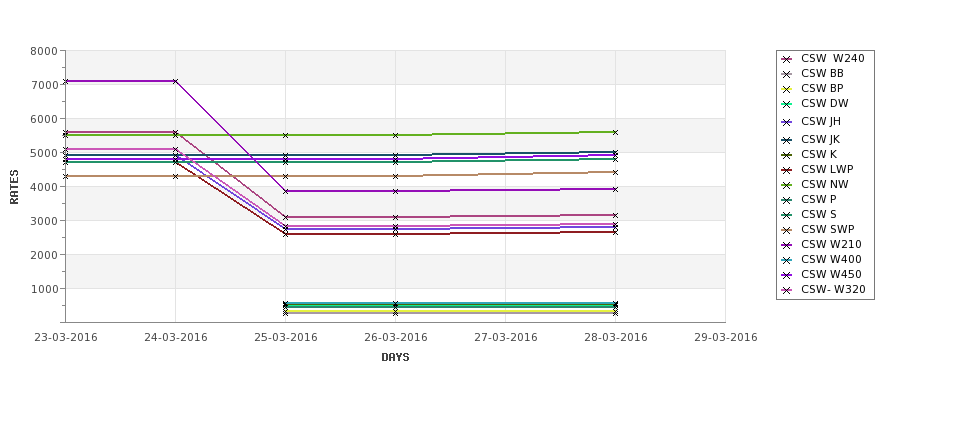Click the 28-03-2016 date axis label
This screenshot has width=975, height=429.
pyautogui.click(x=616, y=337)
